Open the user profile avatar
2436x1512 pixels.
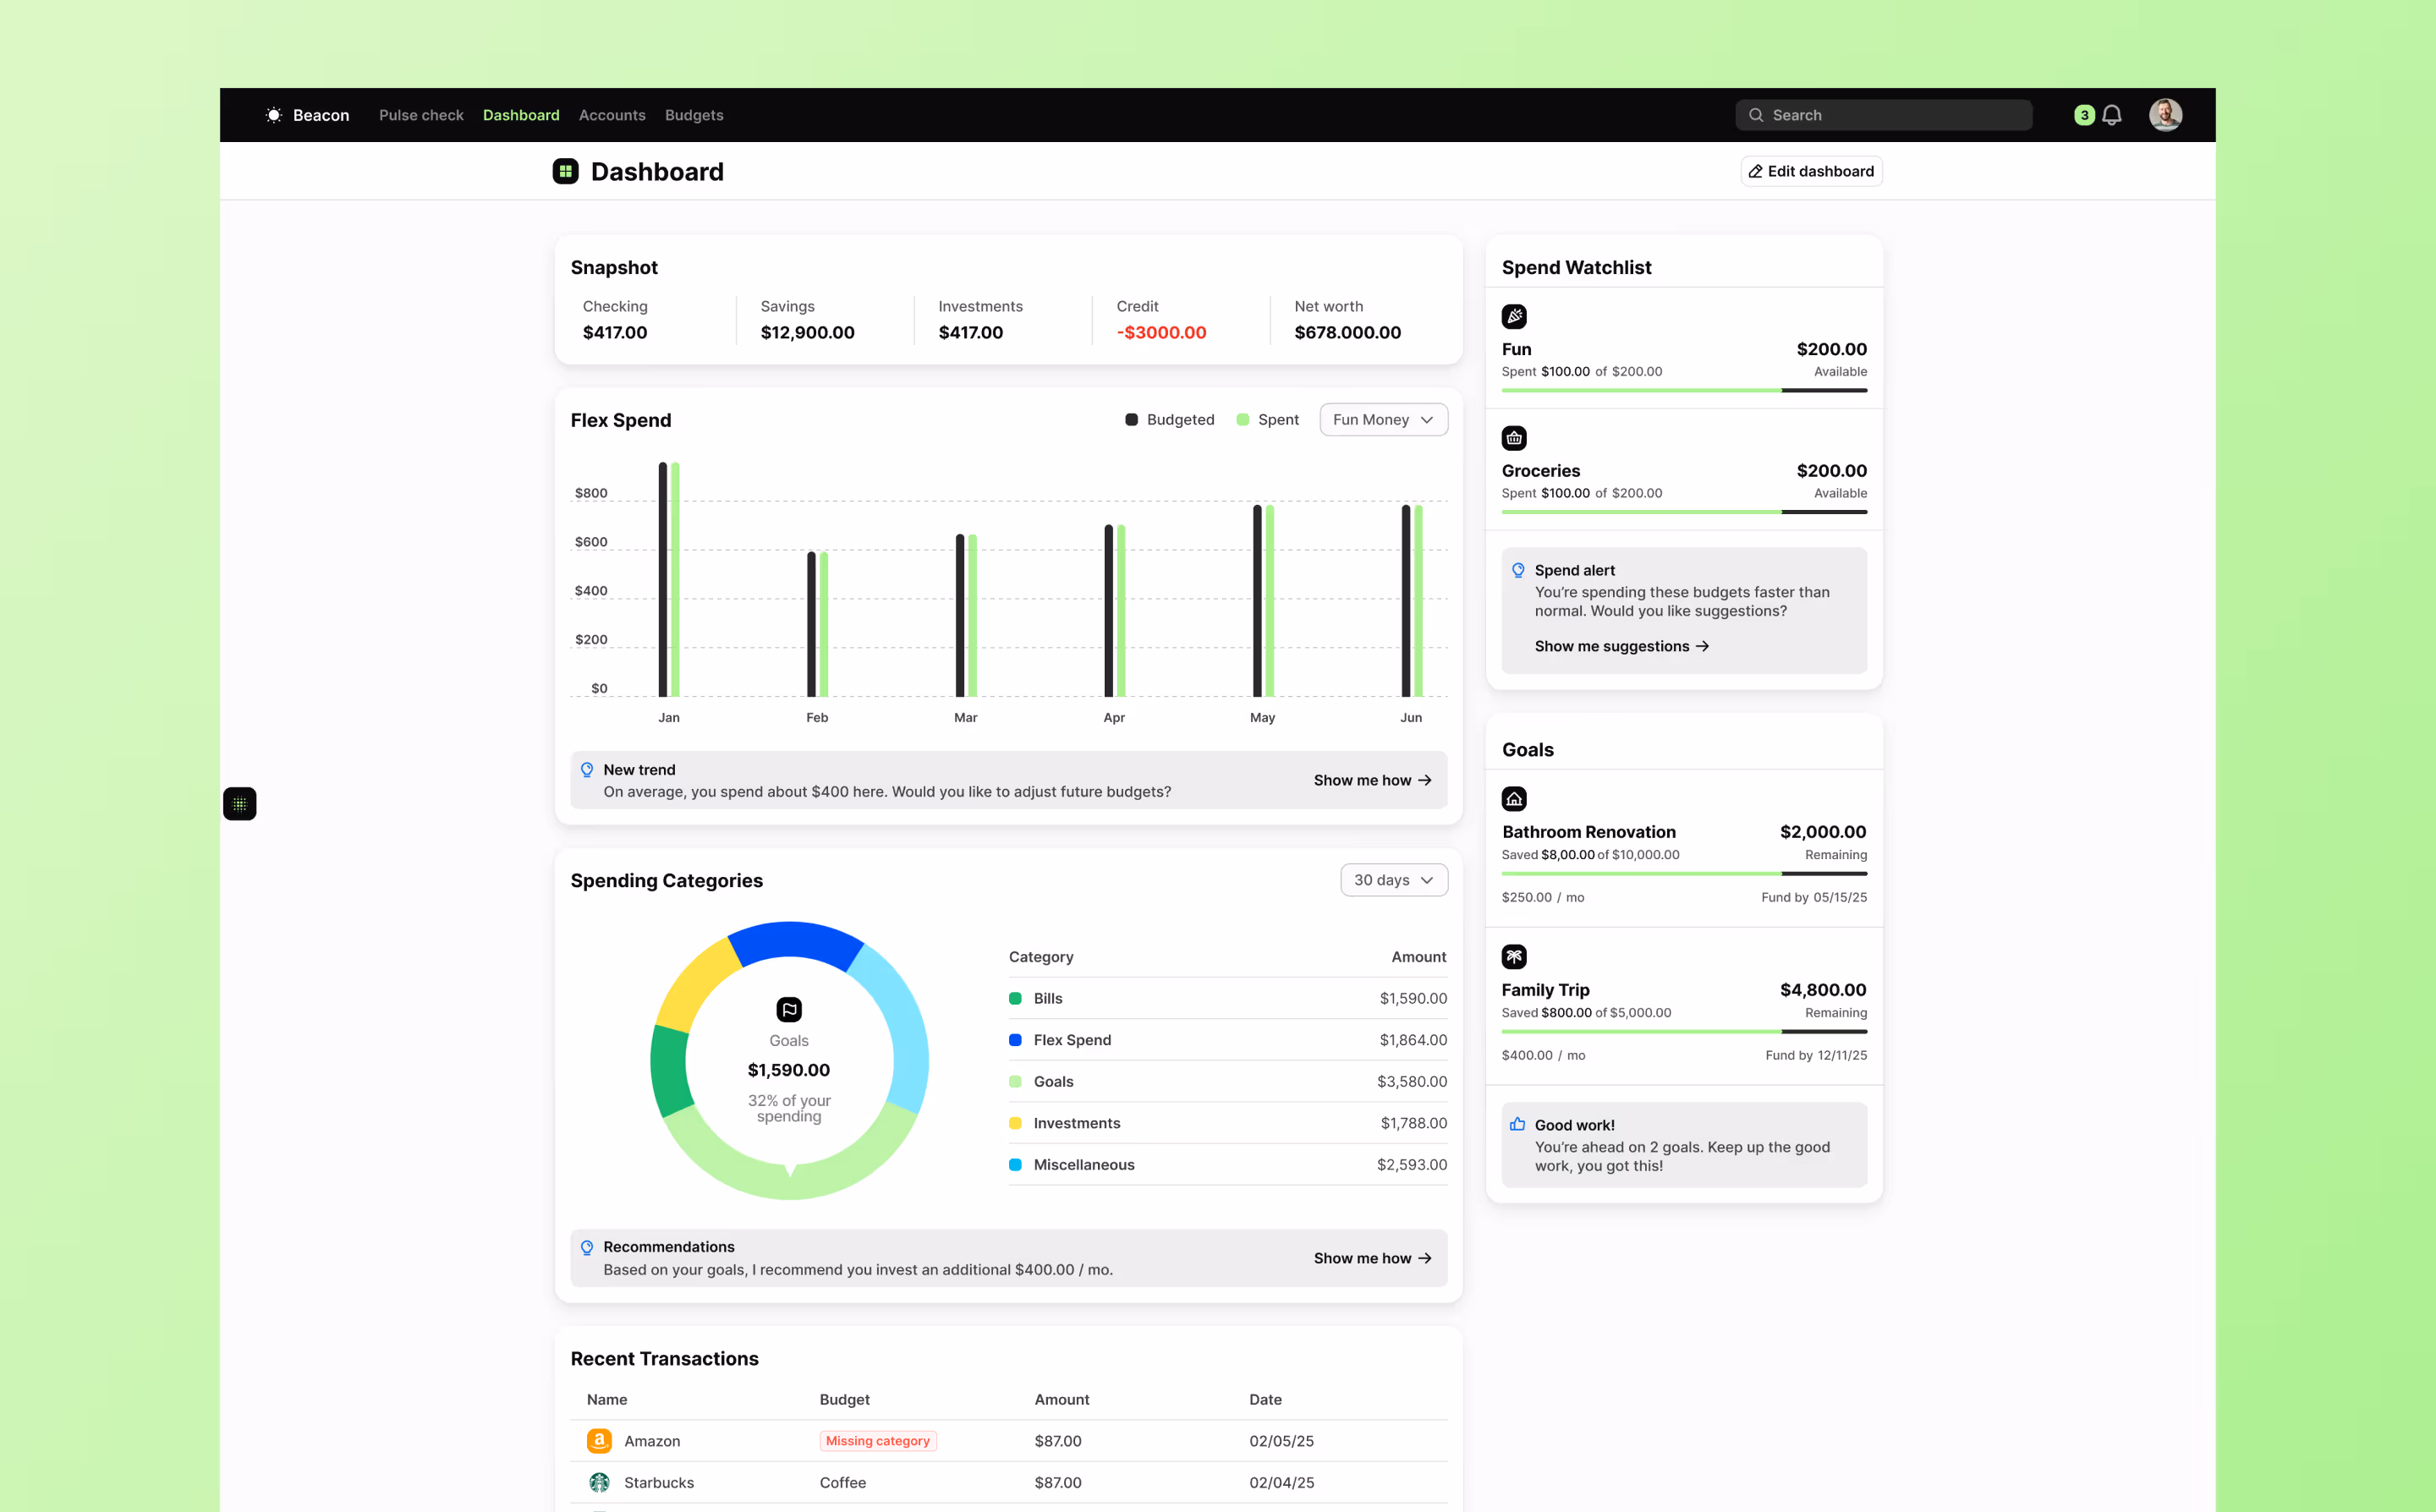(2165, 115)
